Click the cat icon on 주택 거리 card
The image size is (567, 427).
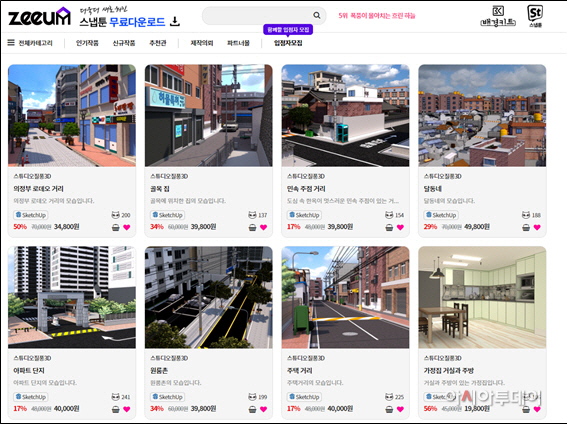[389, 397]
